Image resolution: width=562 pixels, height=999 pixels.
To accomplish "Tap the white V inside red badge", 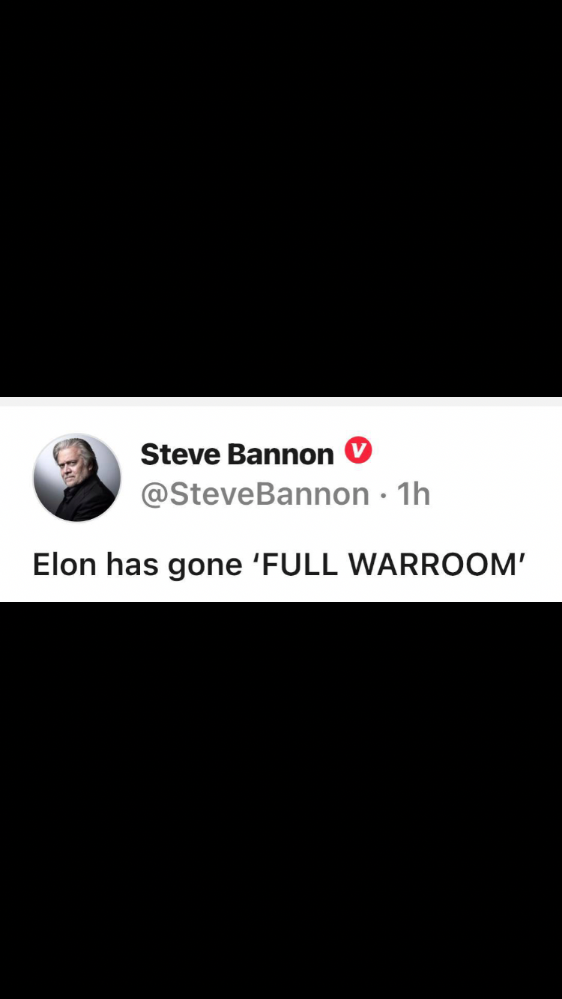I will pyautogui.click(x=358, y=450).
